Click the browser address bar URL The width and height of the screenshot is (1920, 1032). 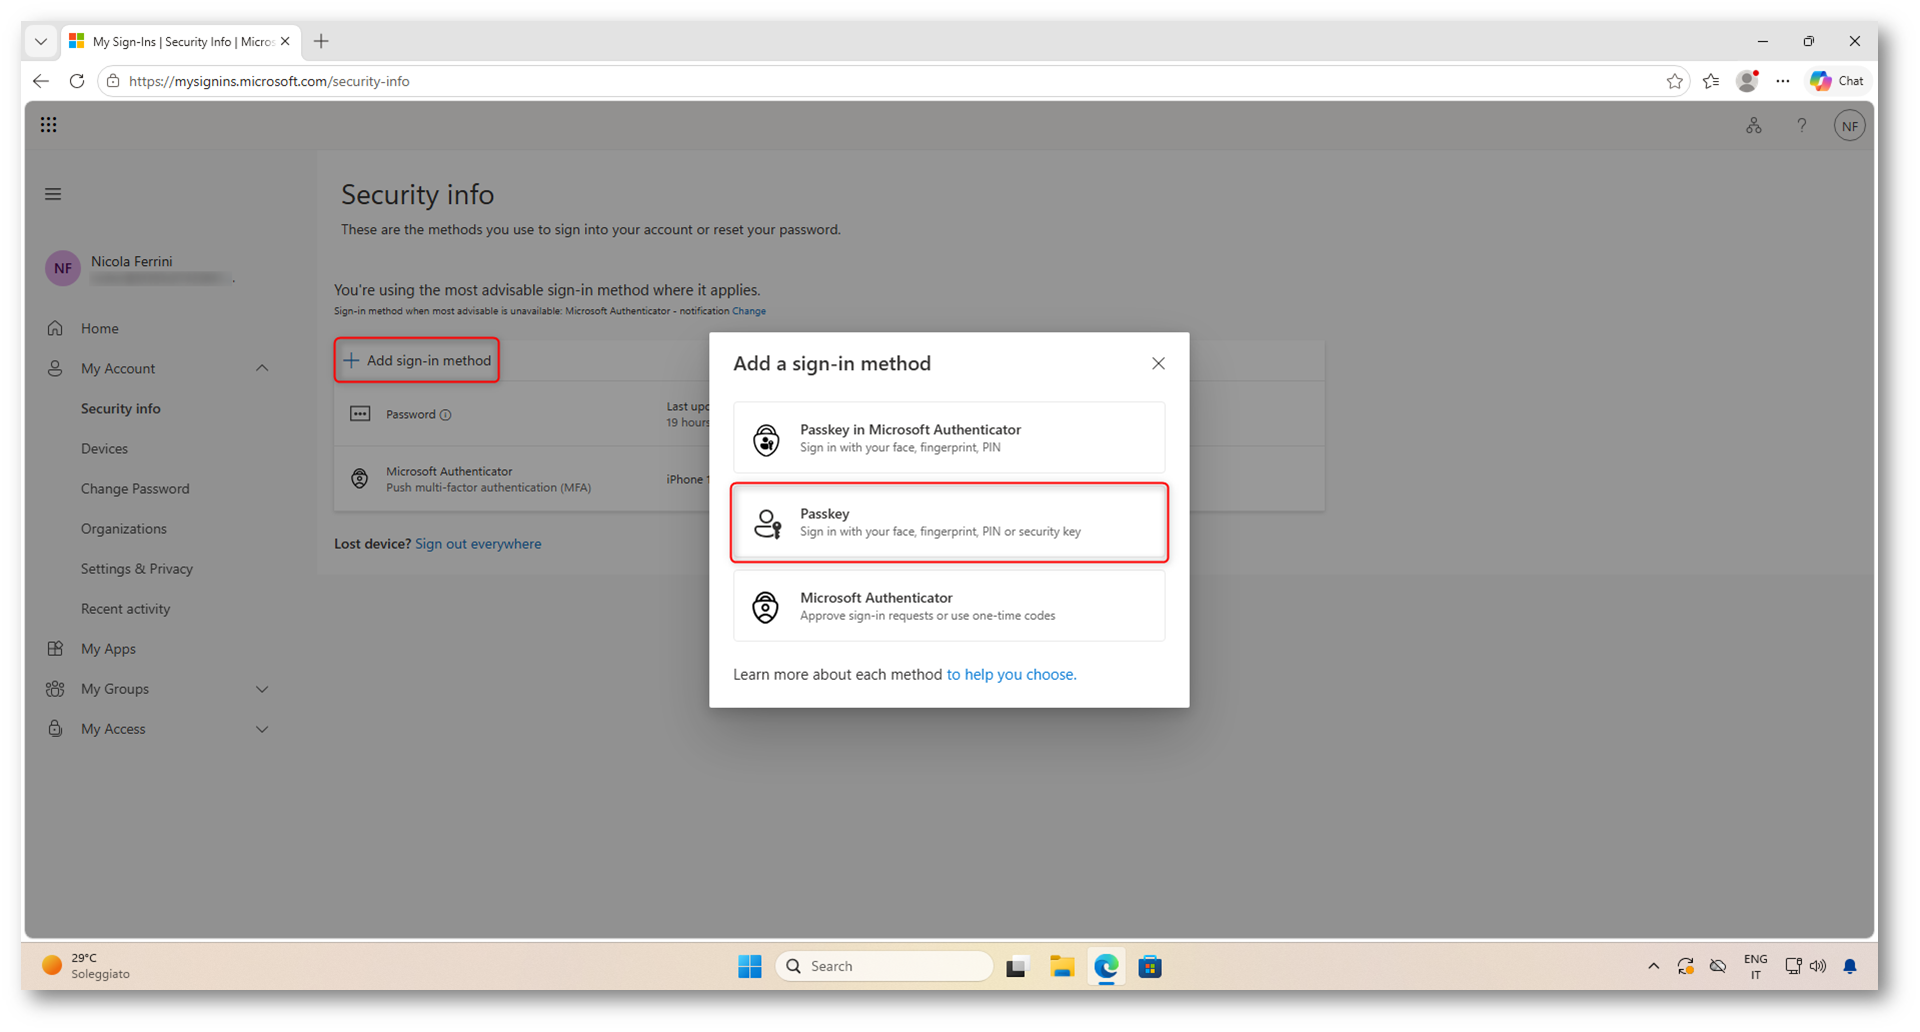point(269,81)
